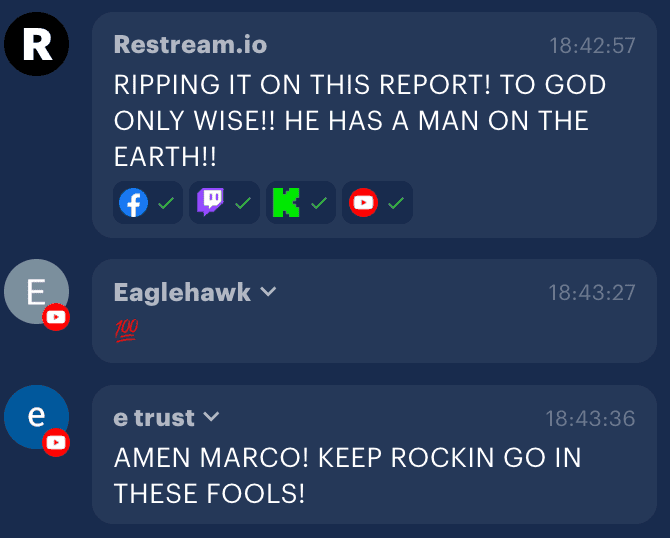
Task: Click the e trust username
Action: (154, 417)
